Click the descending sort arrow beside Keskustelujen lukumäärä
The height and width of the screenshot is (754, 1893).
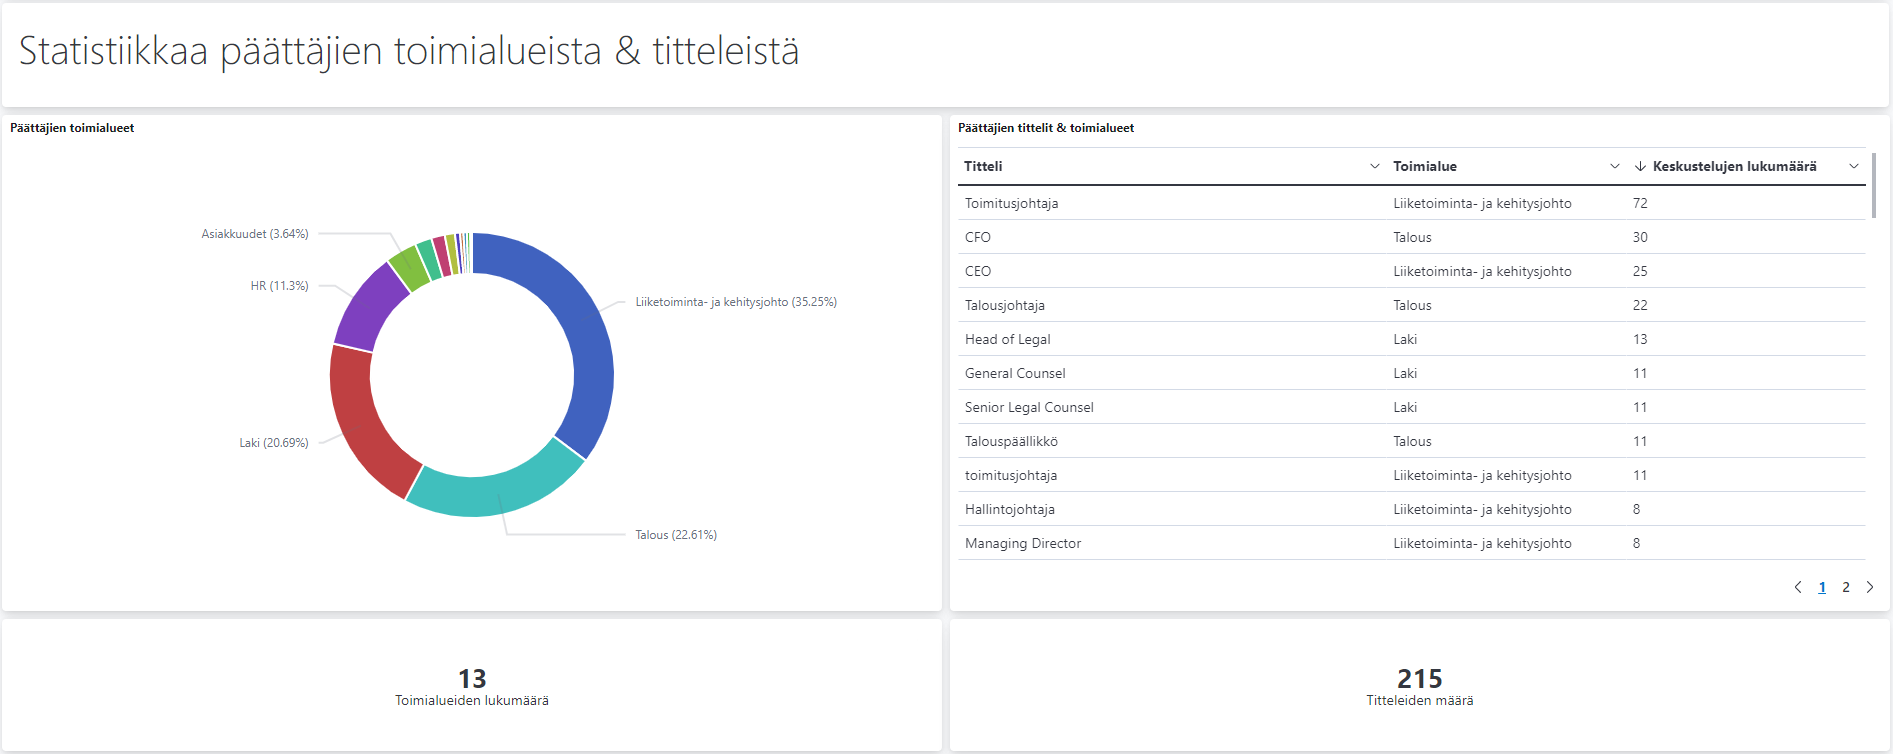1640,166
